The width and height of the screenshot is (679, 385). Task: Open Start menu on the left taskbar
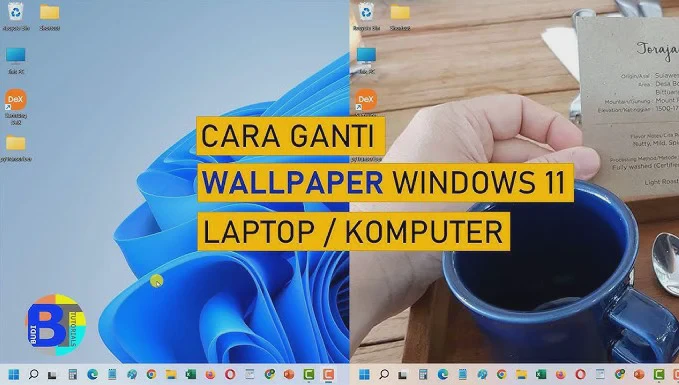14,374
